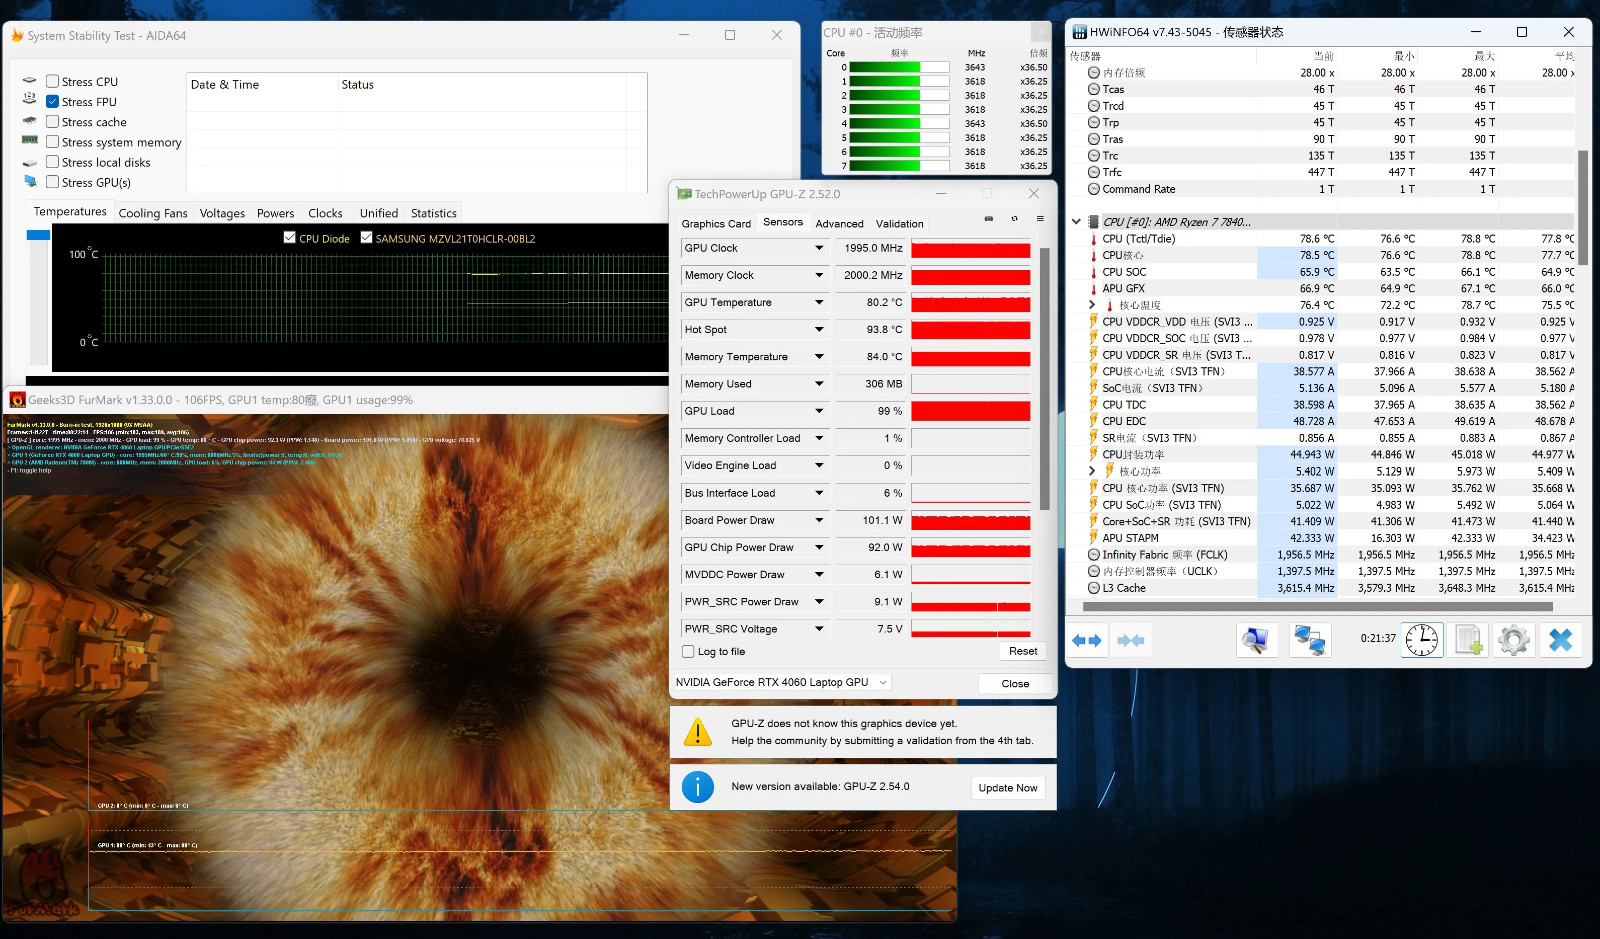1600x939 pixels.
Task: Click the HWiNFO64 title bar icon
Action: (1080, 32)
